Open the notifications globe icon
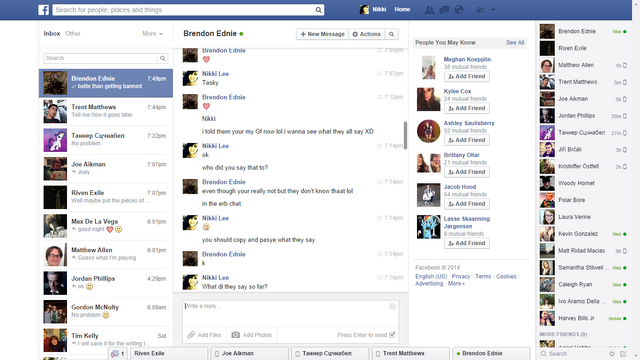 tap(459, 10)
